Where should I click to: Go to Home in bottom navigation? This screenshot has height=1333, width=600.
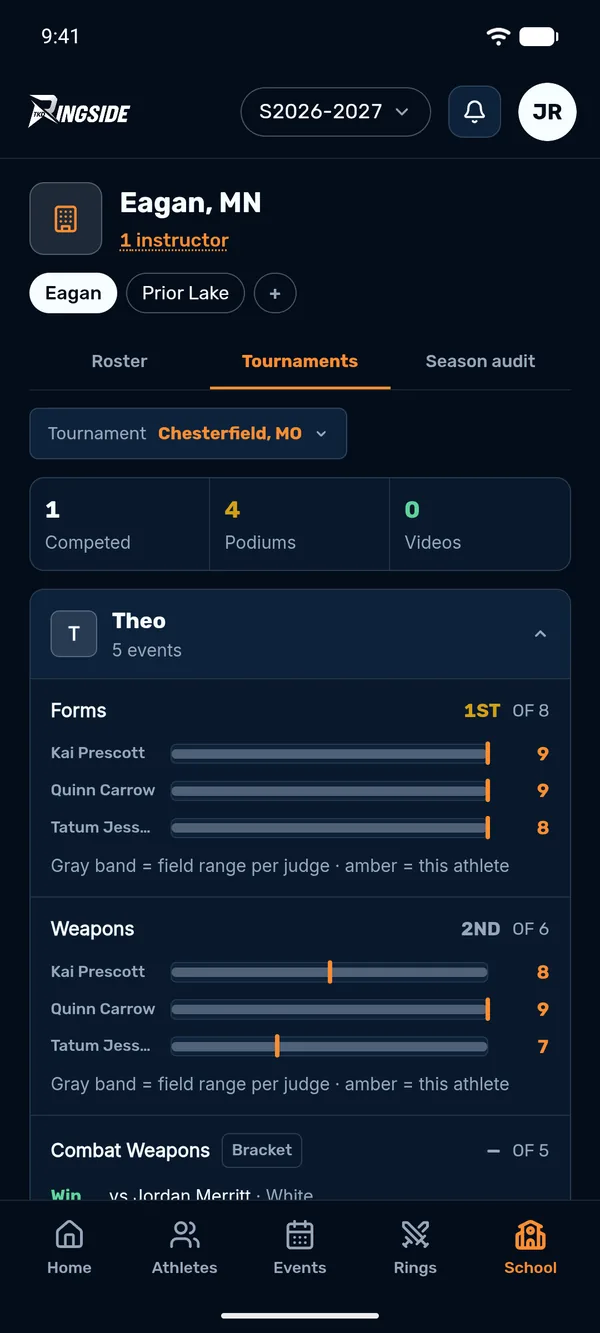click(x=69, y=1247)
